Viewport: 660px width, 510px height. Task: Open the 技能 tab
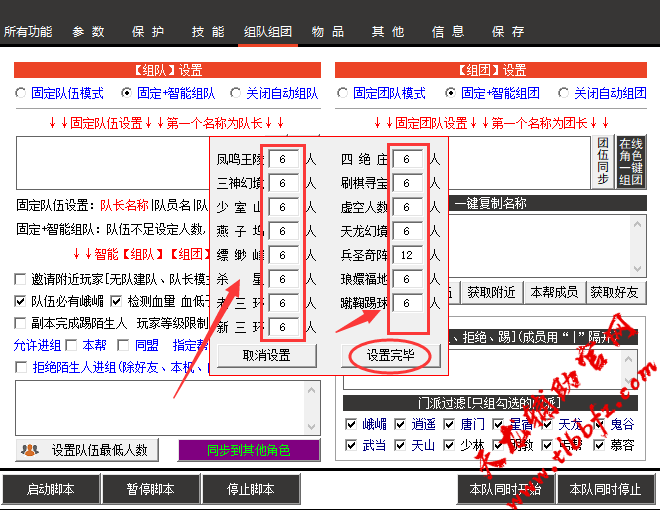[x=208, y=32]
